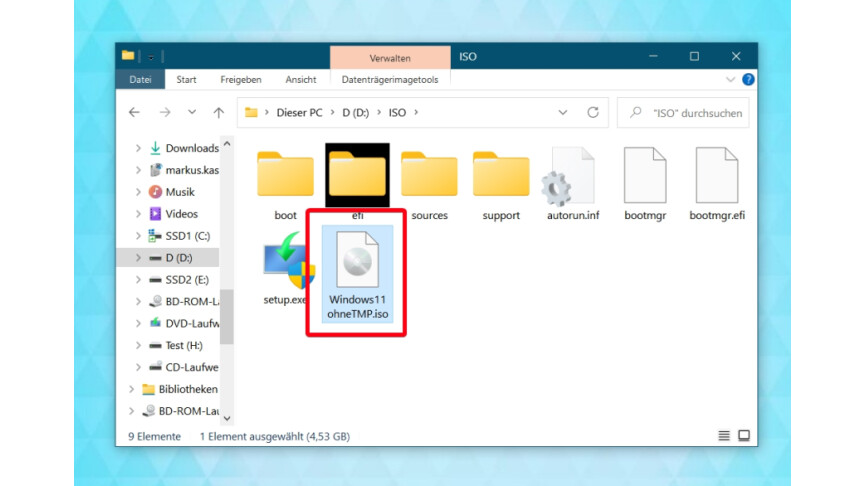
Task: Click the Forward navigation arrow
Action: click(165, 112)
